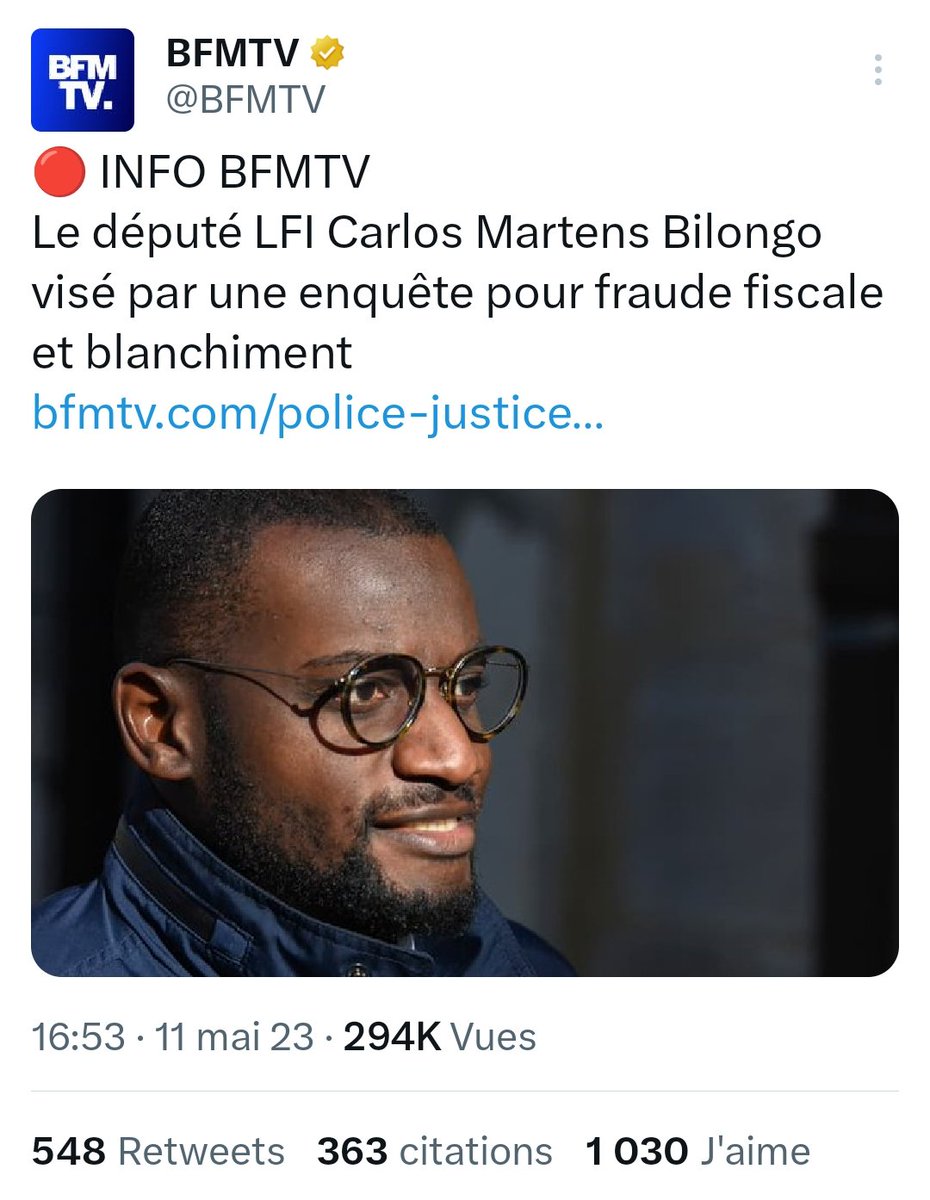Viewport: 930px width, 1200px height.
Task: Show the 1 030 J'aime list
Action: pos(698,1151)
